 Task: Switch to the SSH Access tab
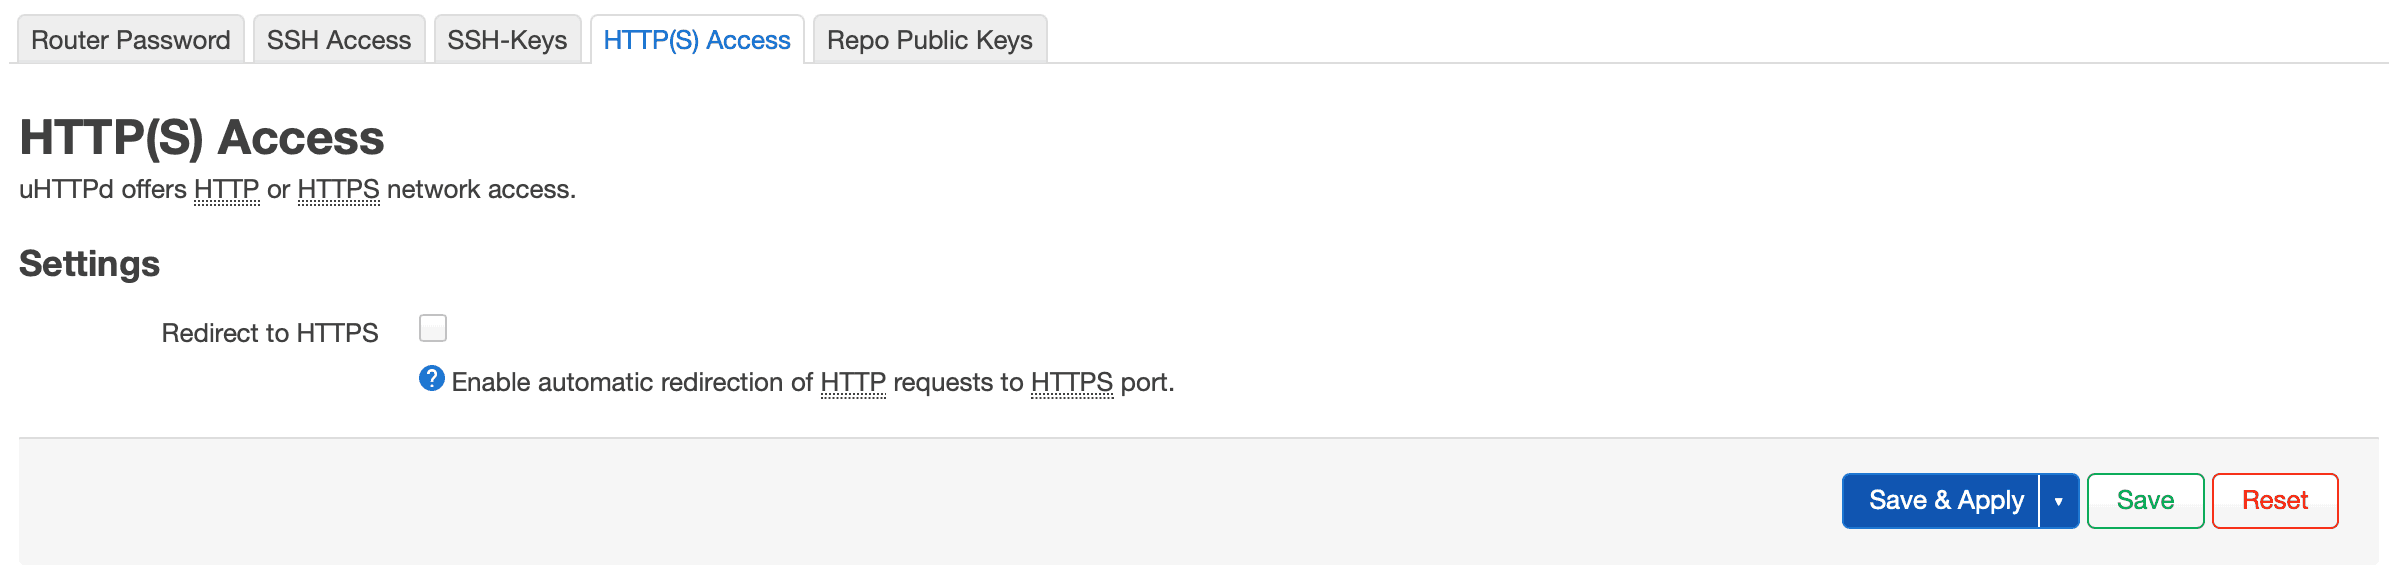[339, 40]
